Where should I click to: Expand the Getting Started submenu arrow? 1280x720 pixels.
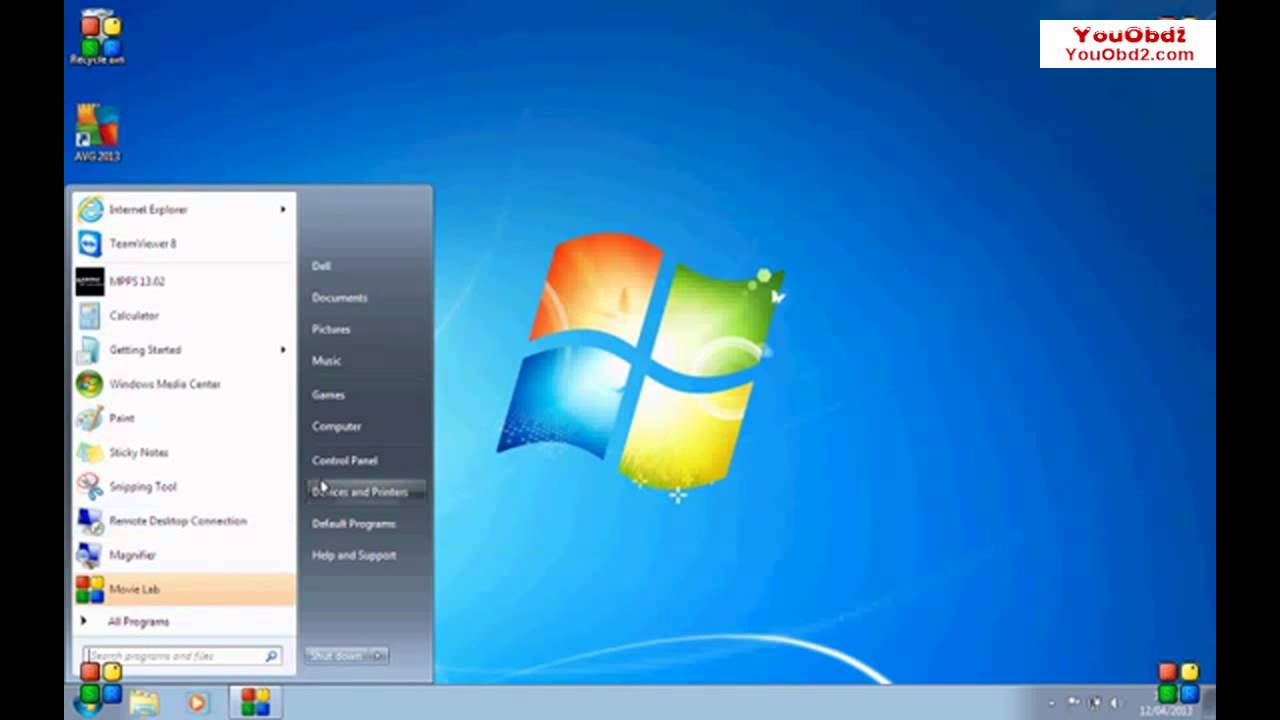coord(283,350)
